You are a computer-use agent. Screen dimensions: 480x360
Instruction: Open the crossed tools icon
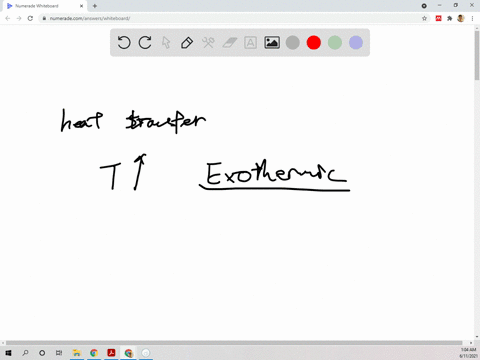[208, 43]
